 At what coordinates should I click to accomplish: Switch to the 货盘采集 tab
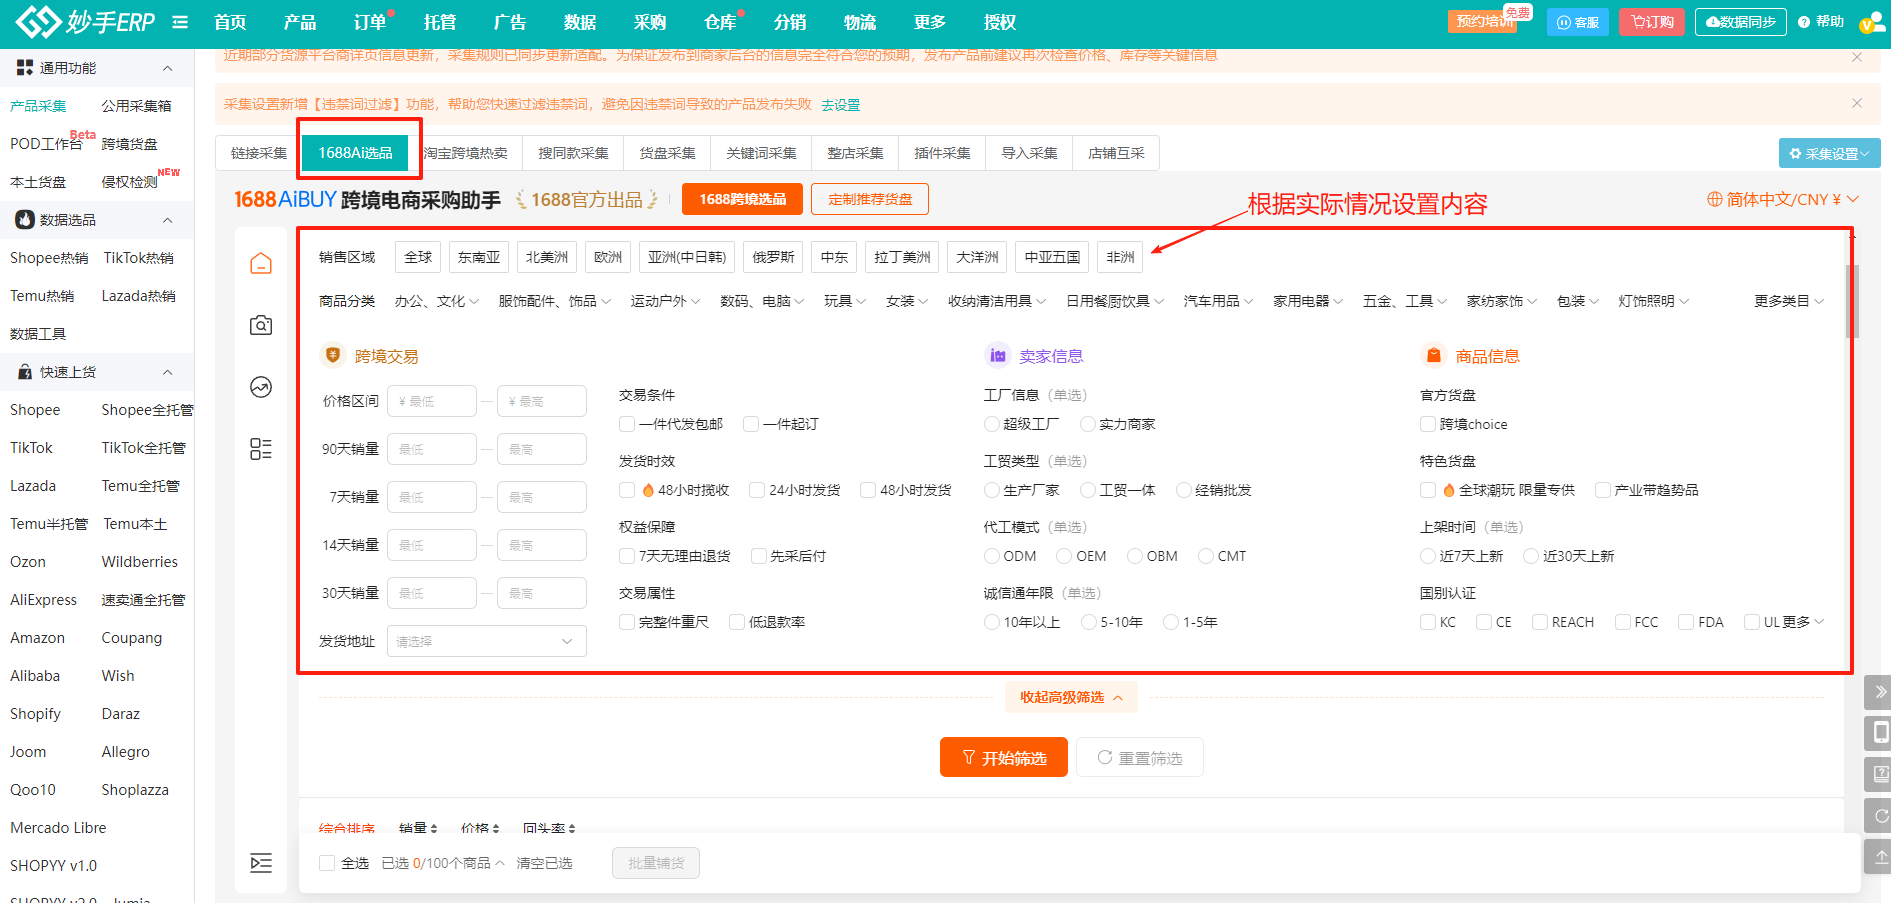pyautogui.click(x=666, y=152)
